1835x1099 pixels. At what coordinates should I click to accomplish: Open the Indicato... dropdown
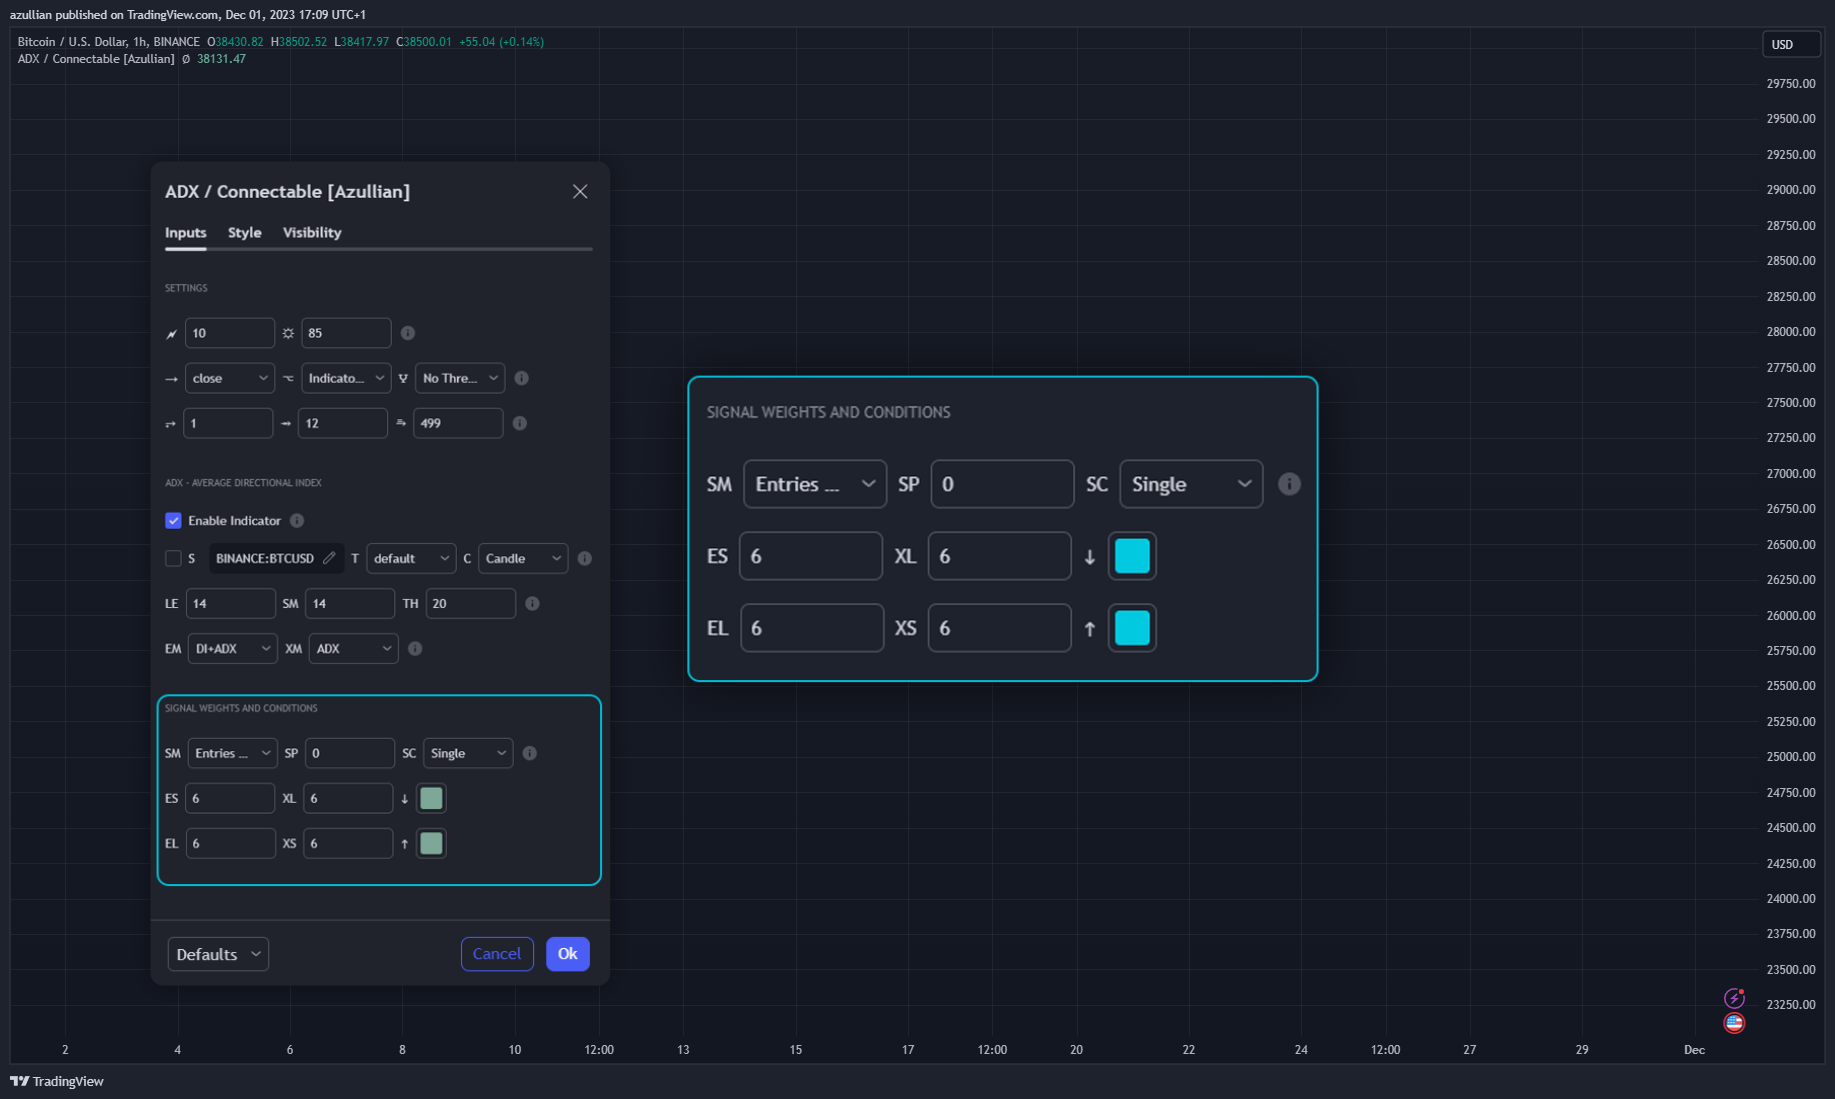click(x=346, y=378)
